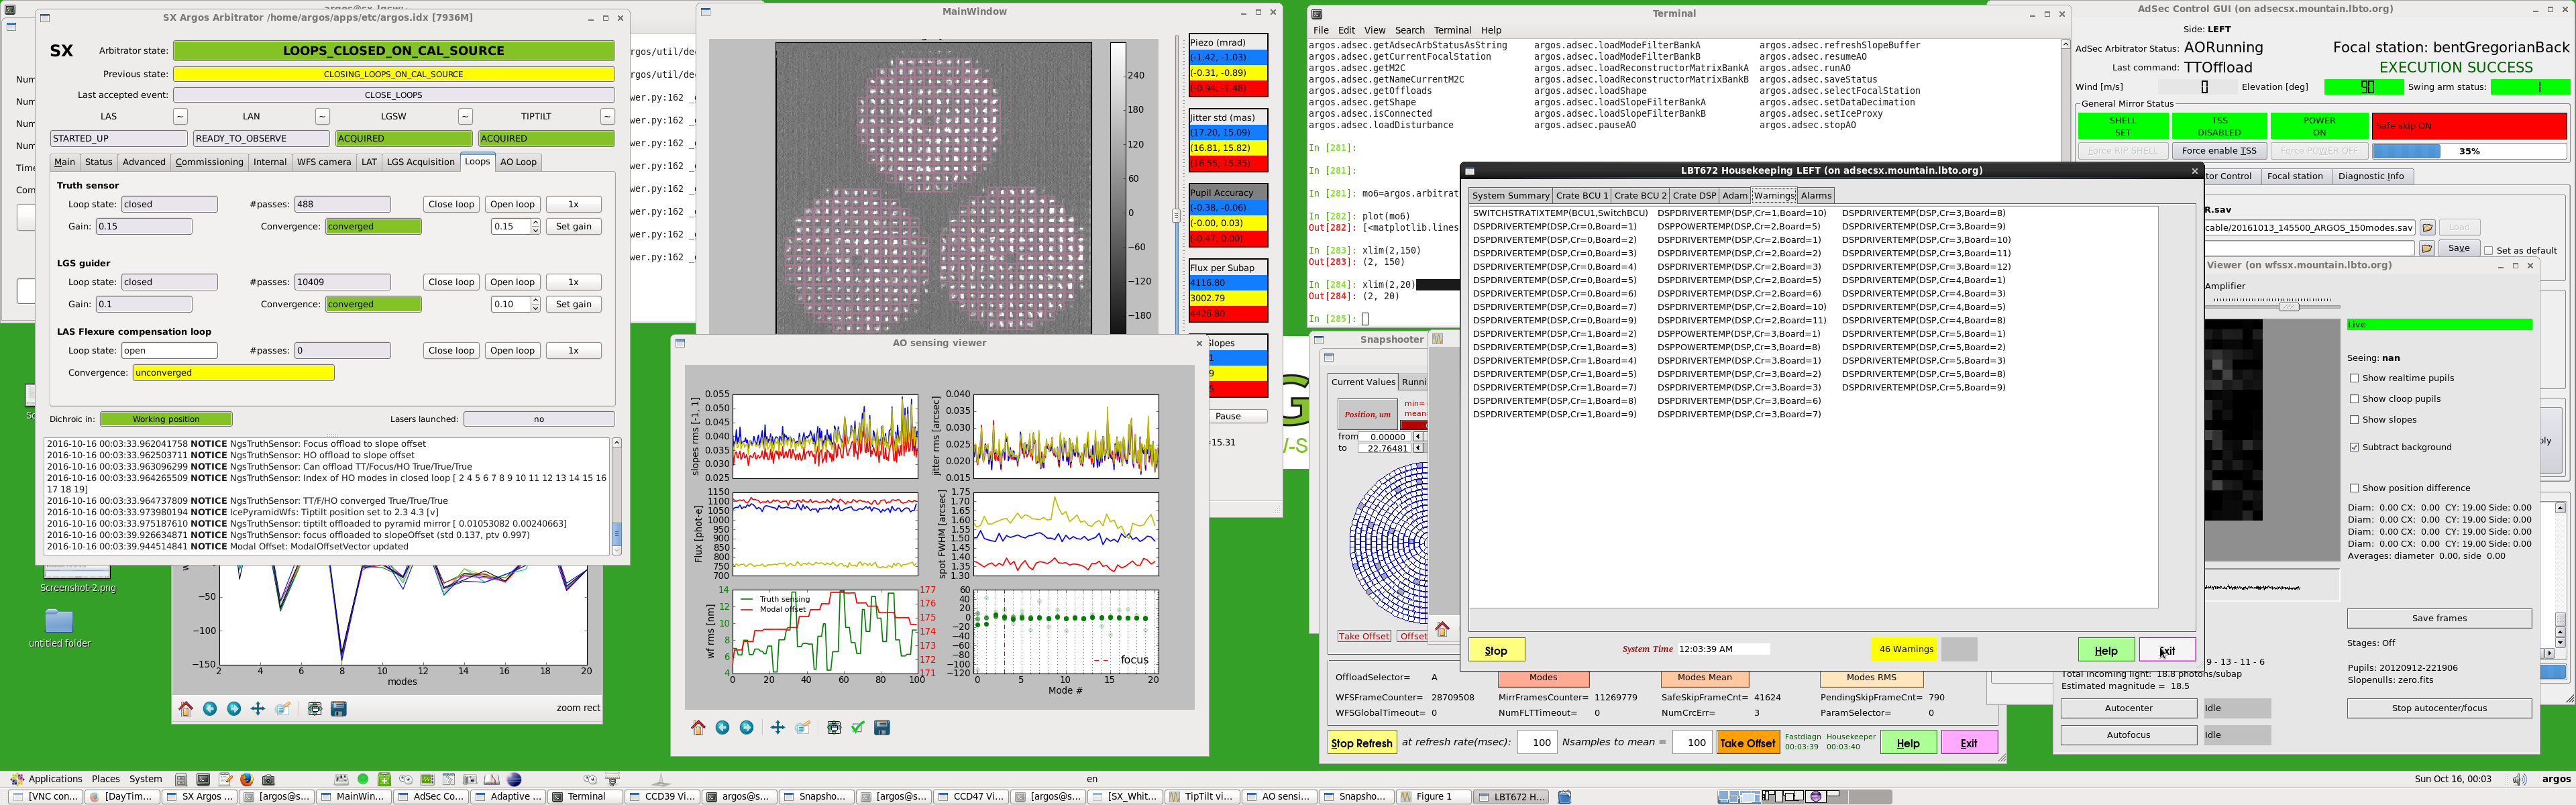This screenshot has width=2576, height=805.
Task: Open Search menu in Terminal
Action: 1409,30
